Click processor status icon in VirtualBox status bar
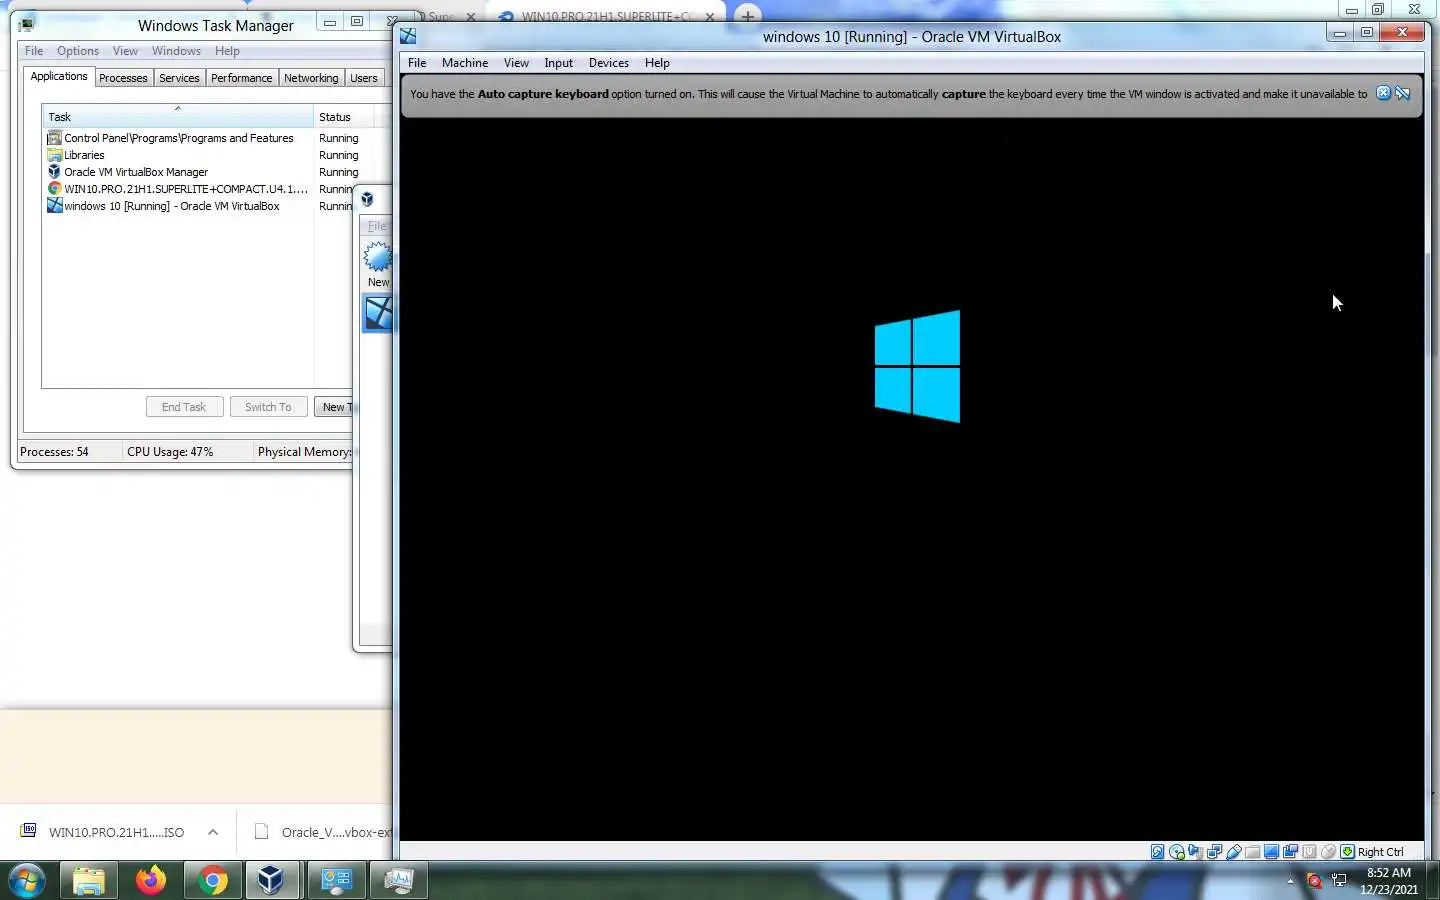 1309,852
